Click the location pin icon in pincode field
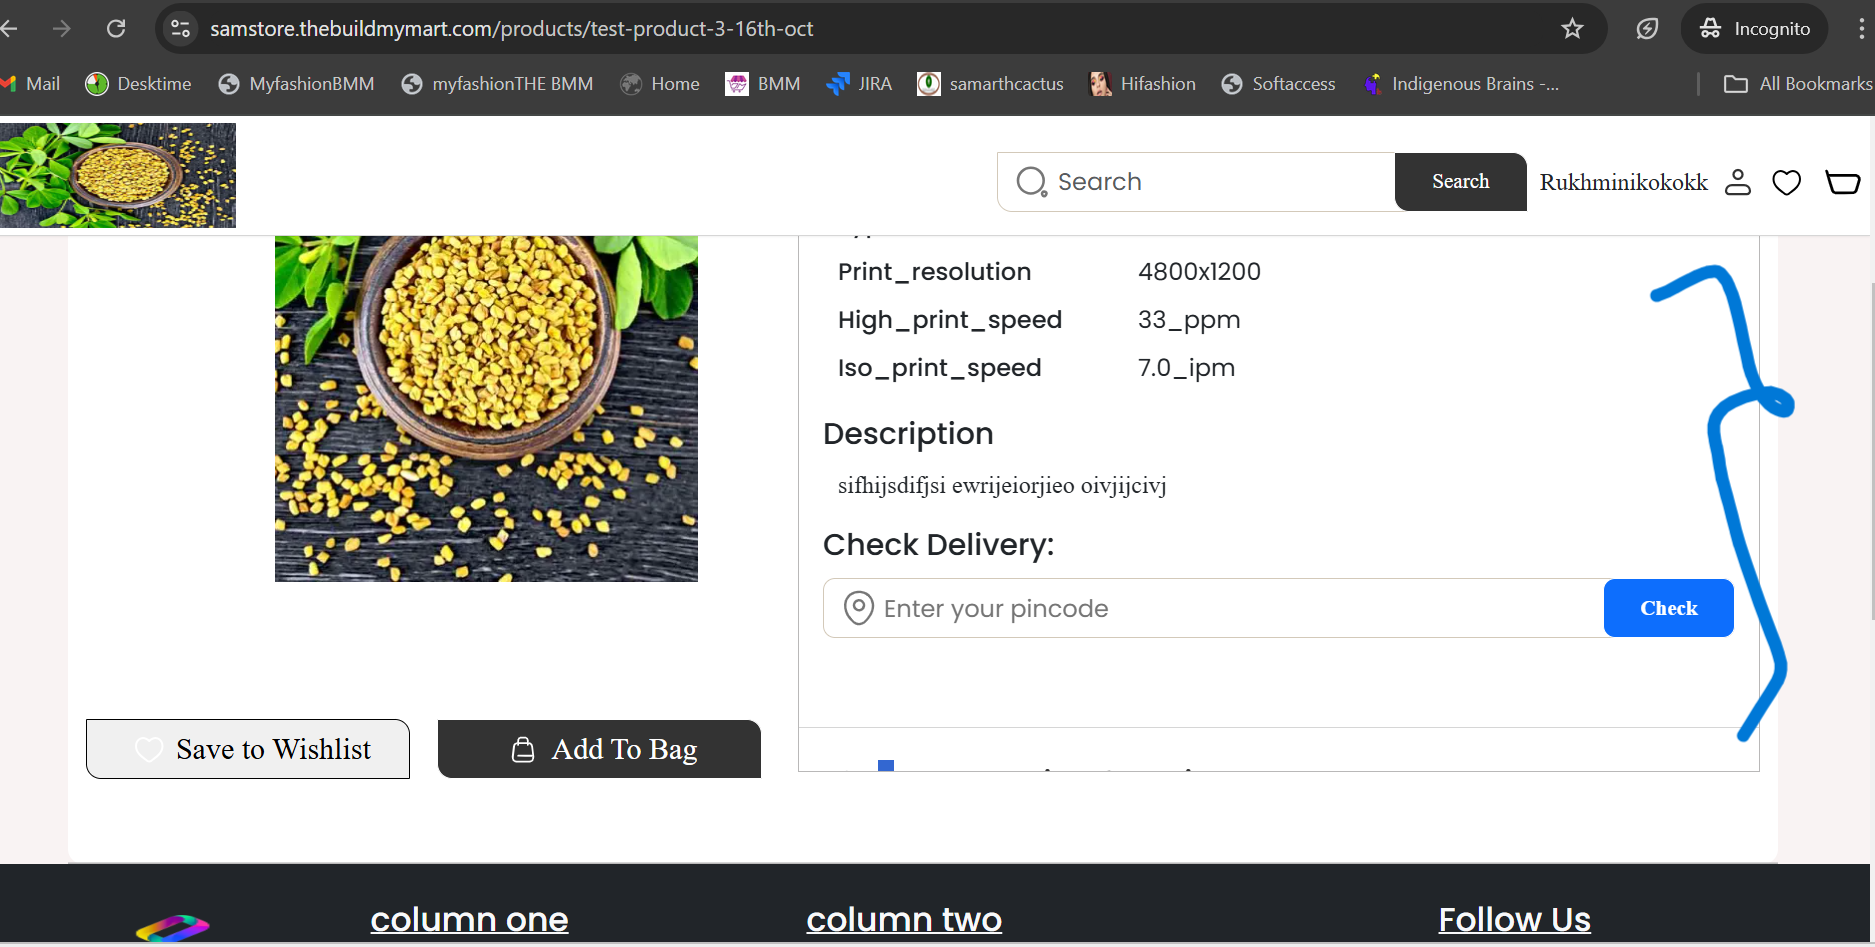The width and height of the screenshot is (1875, 947). pos(858,608)
